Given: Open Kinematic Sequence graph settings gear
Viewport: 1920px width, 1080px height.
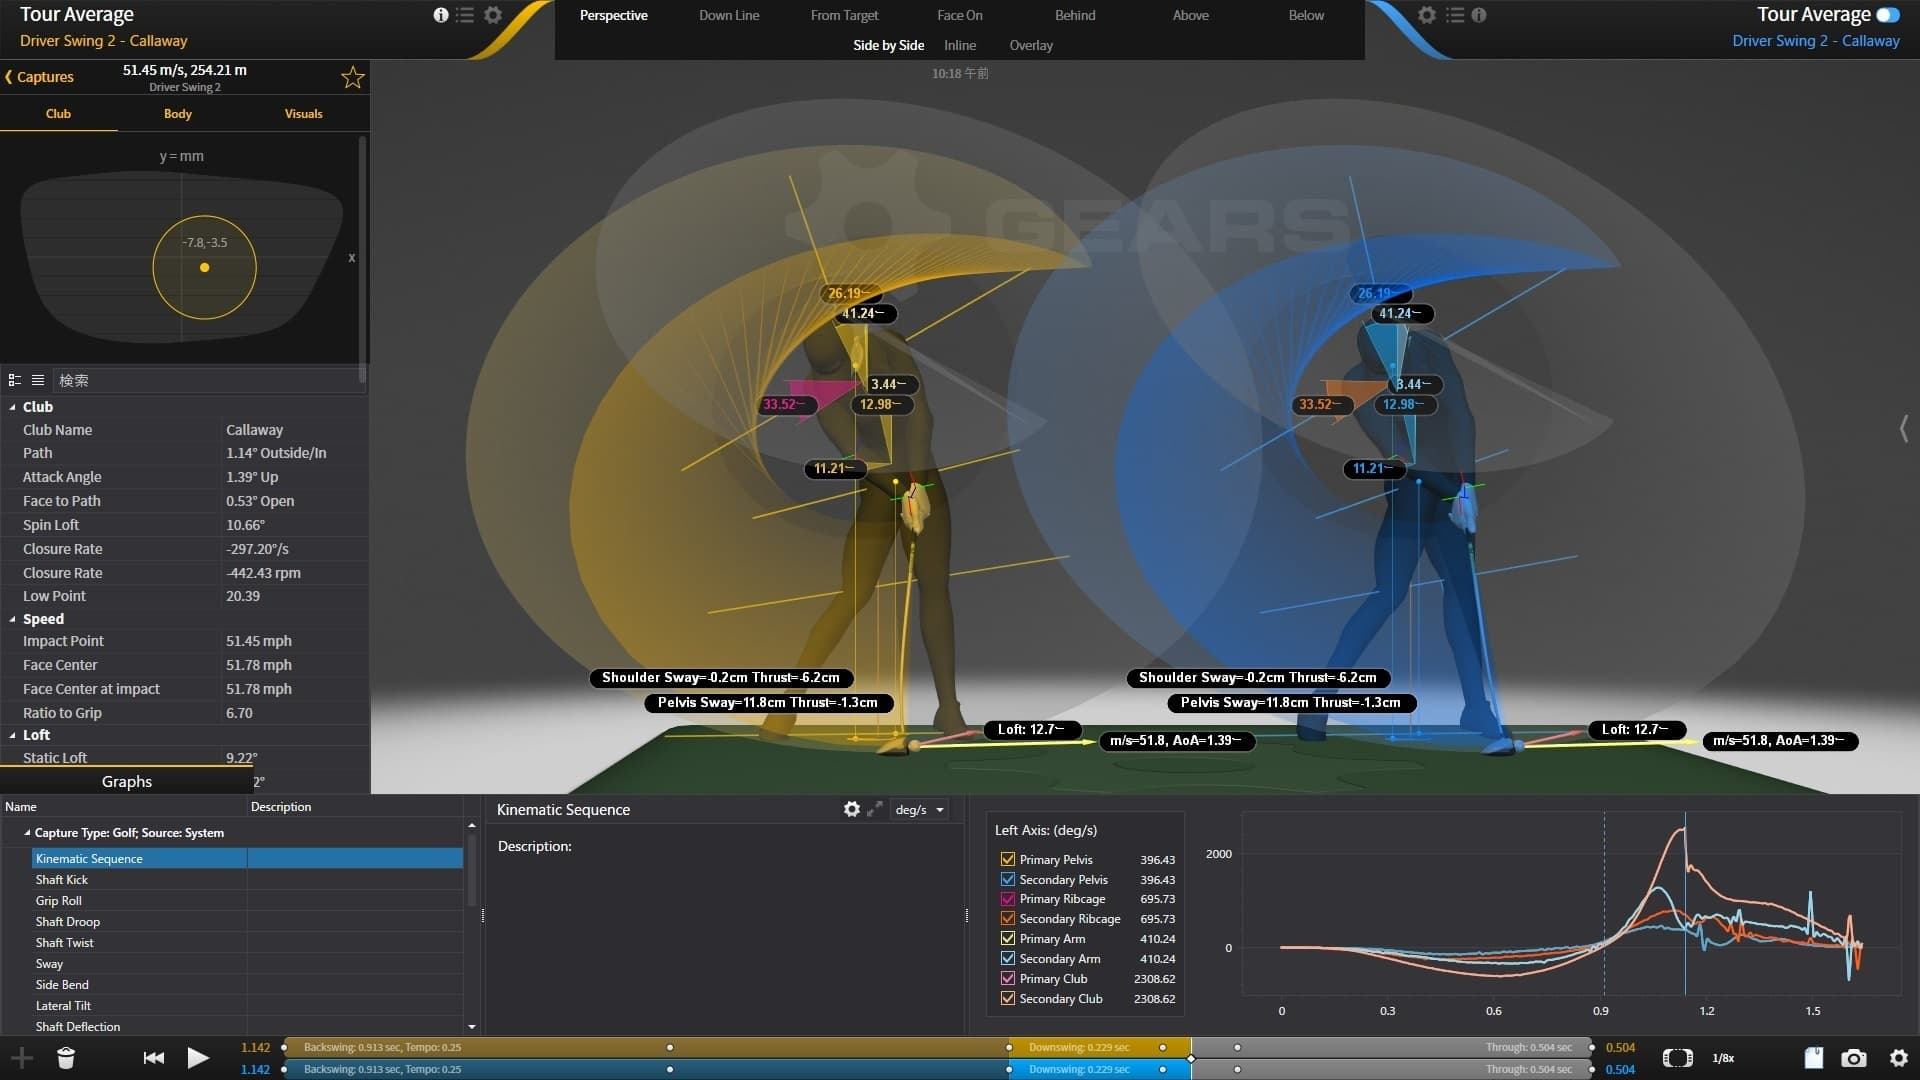Looking at the screenshot, I should (x=851, y=809).
